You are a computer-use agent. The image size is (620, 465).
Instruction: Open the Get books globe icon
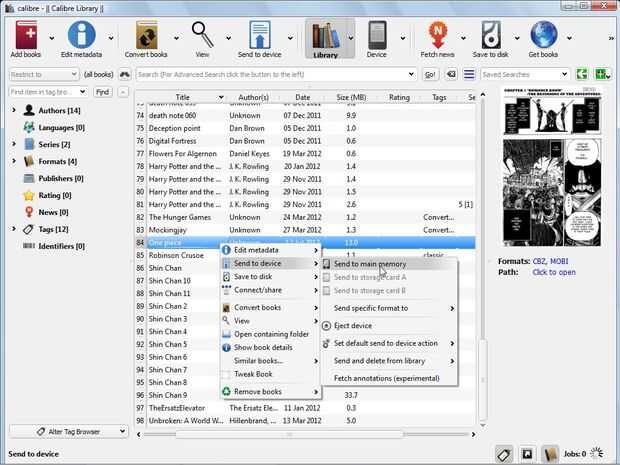click(x=543, y=35)
